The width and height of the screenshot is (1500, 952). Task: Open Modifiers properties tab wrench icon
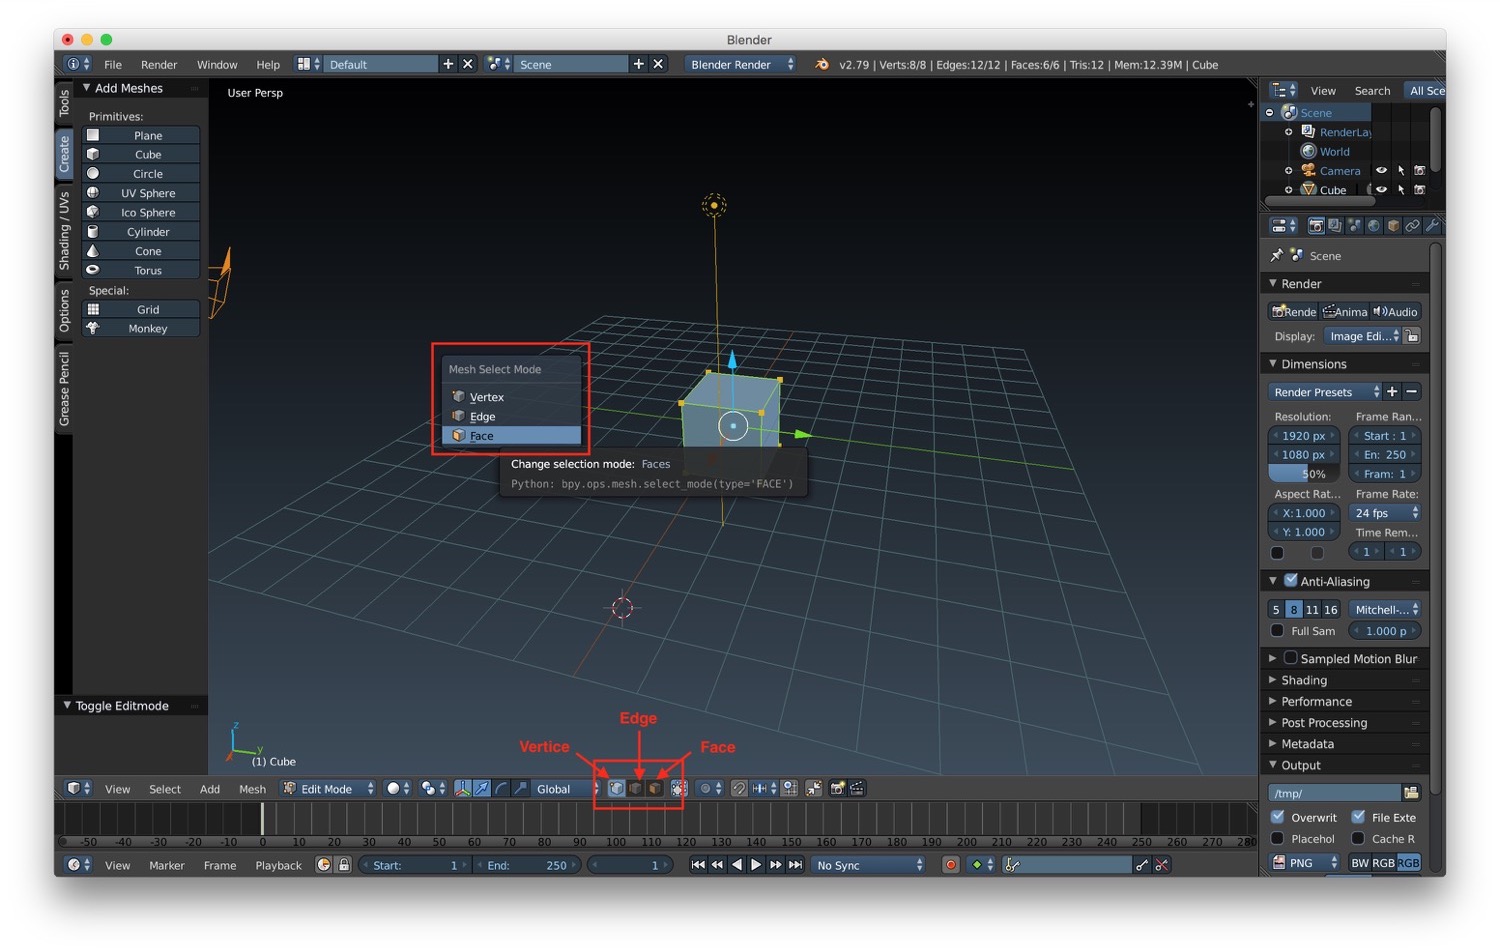[x=1431, y=226]
